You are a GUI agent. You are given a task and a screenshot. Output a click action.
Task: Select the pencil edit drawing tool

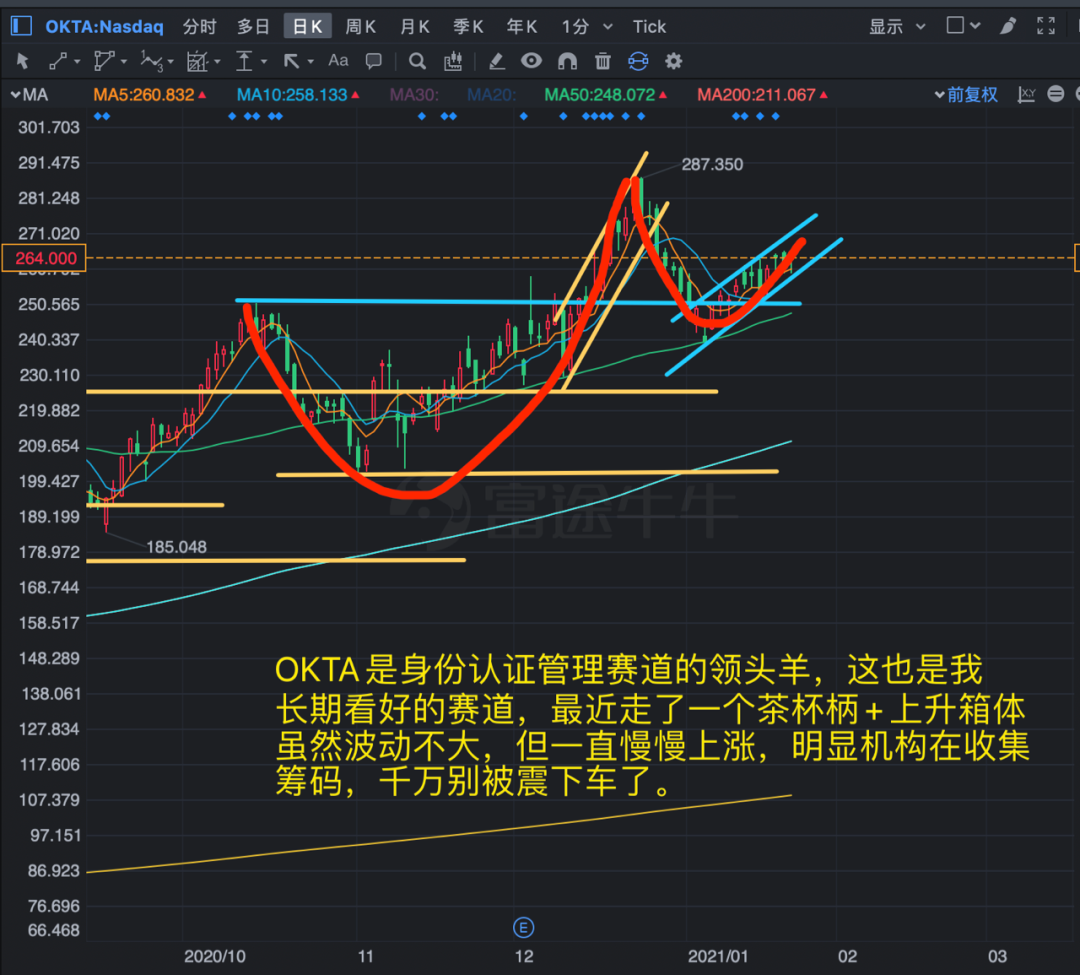click(x=497, y=61)
